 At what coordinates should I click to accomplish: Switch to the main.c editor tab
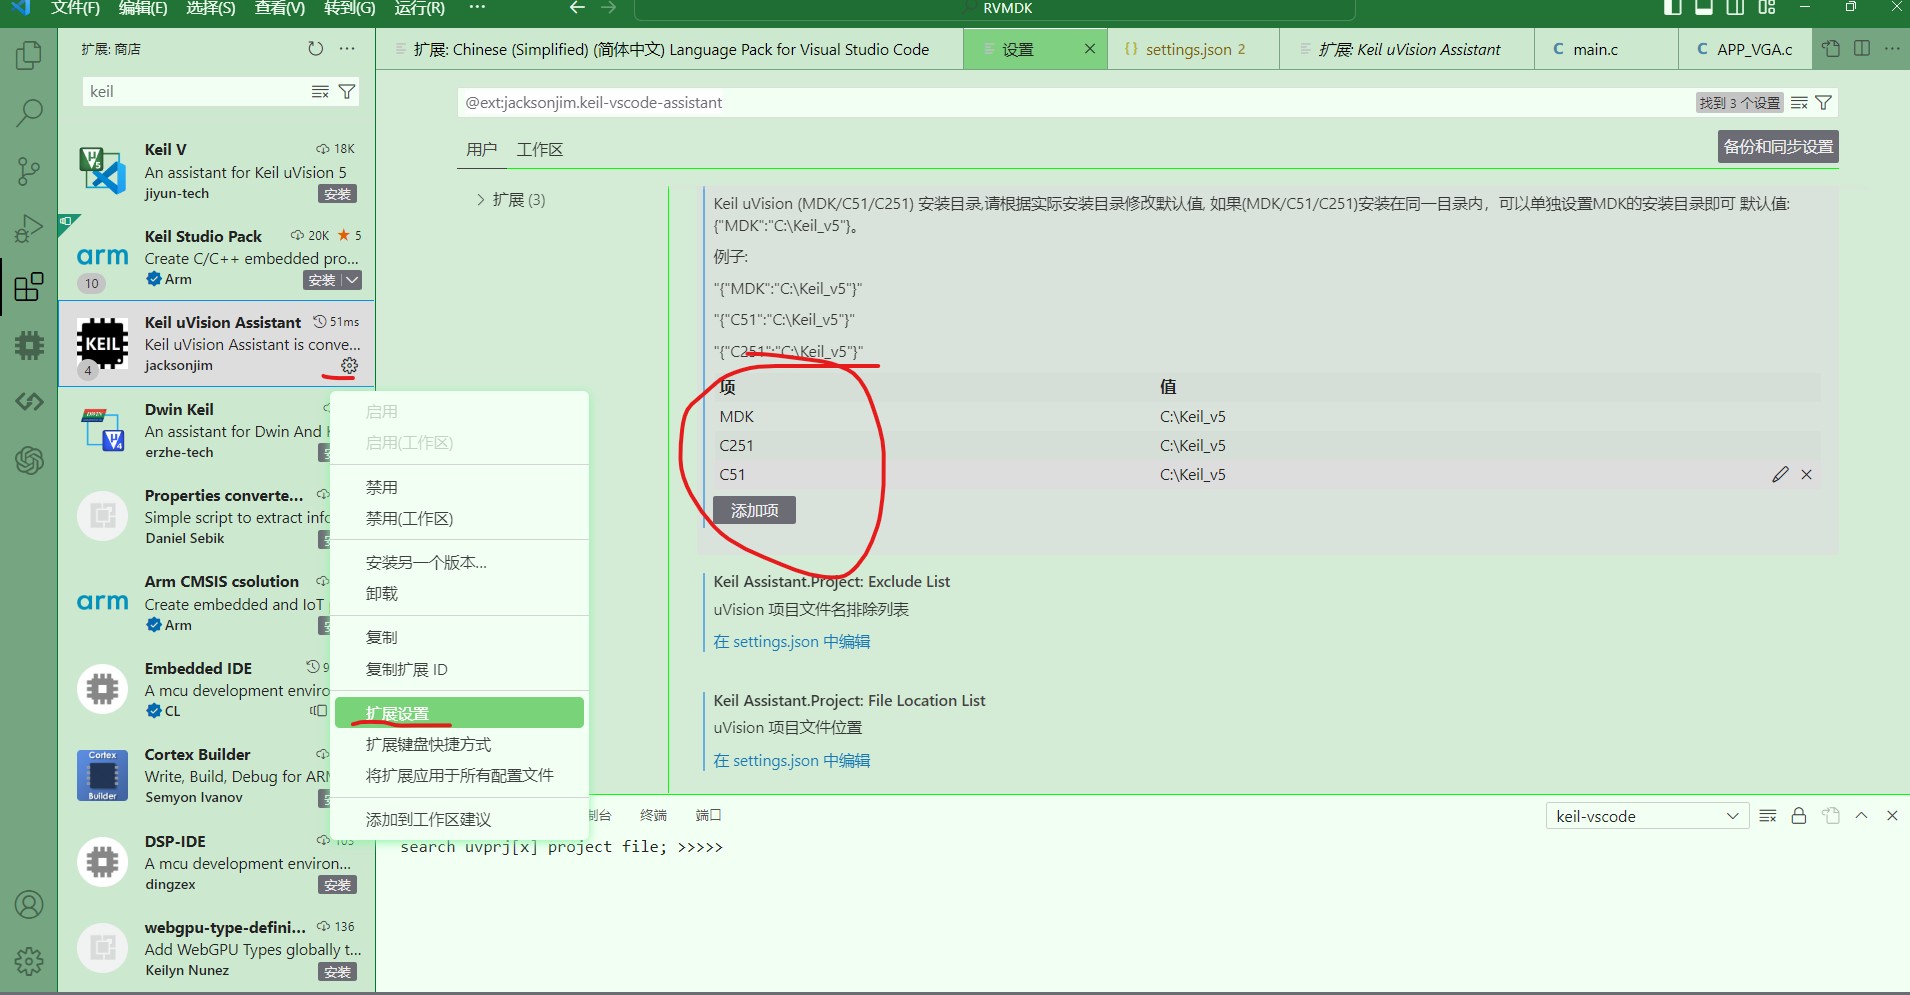(1606, 49)
